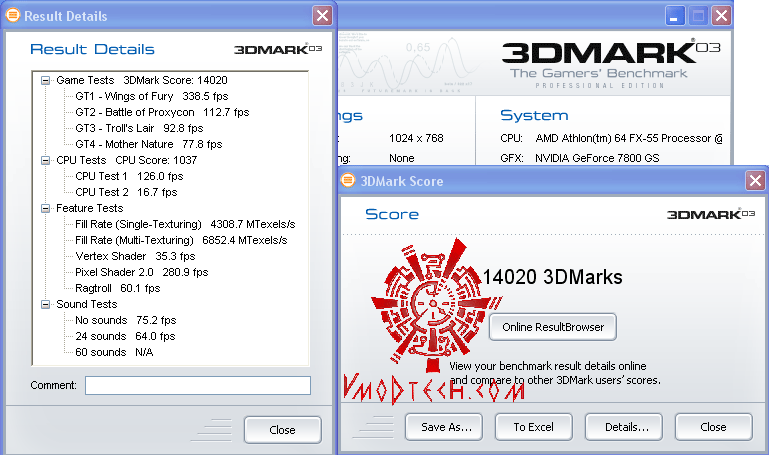Screen dimensions: 769x455
Task: Select the Pixel Shader 2.0 result row
Action: pyautogui.click(x=141, y=272)
